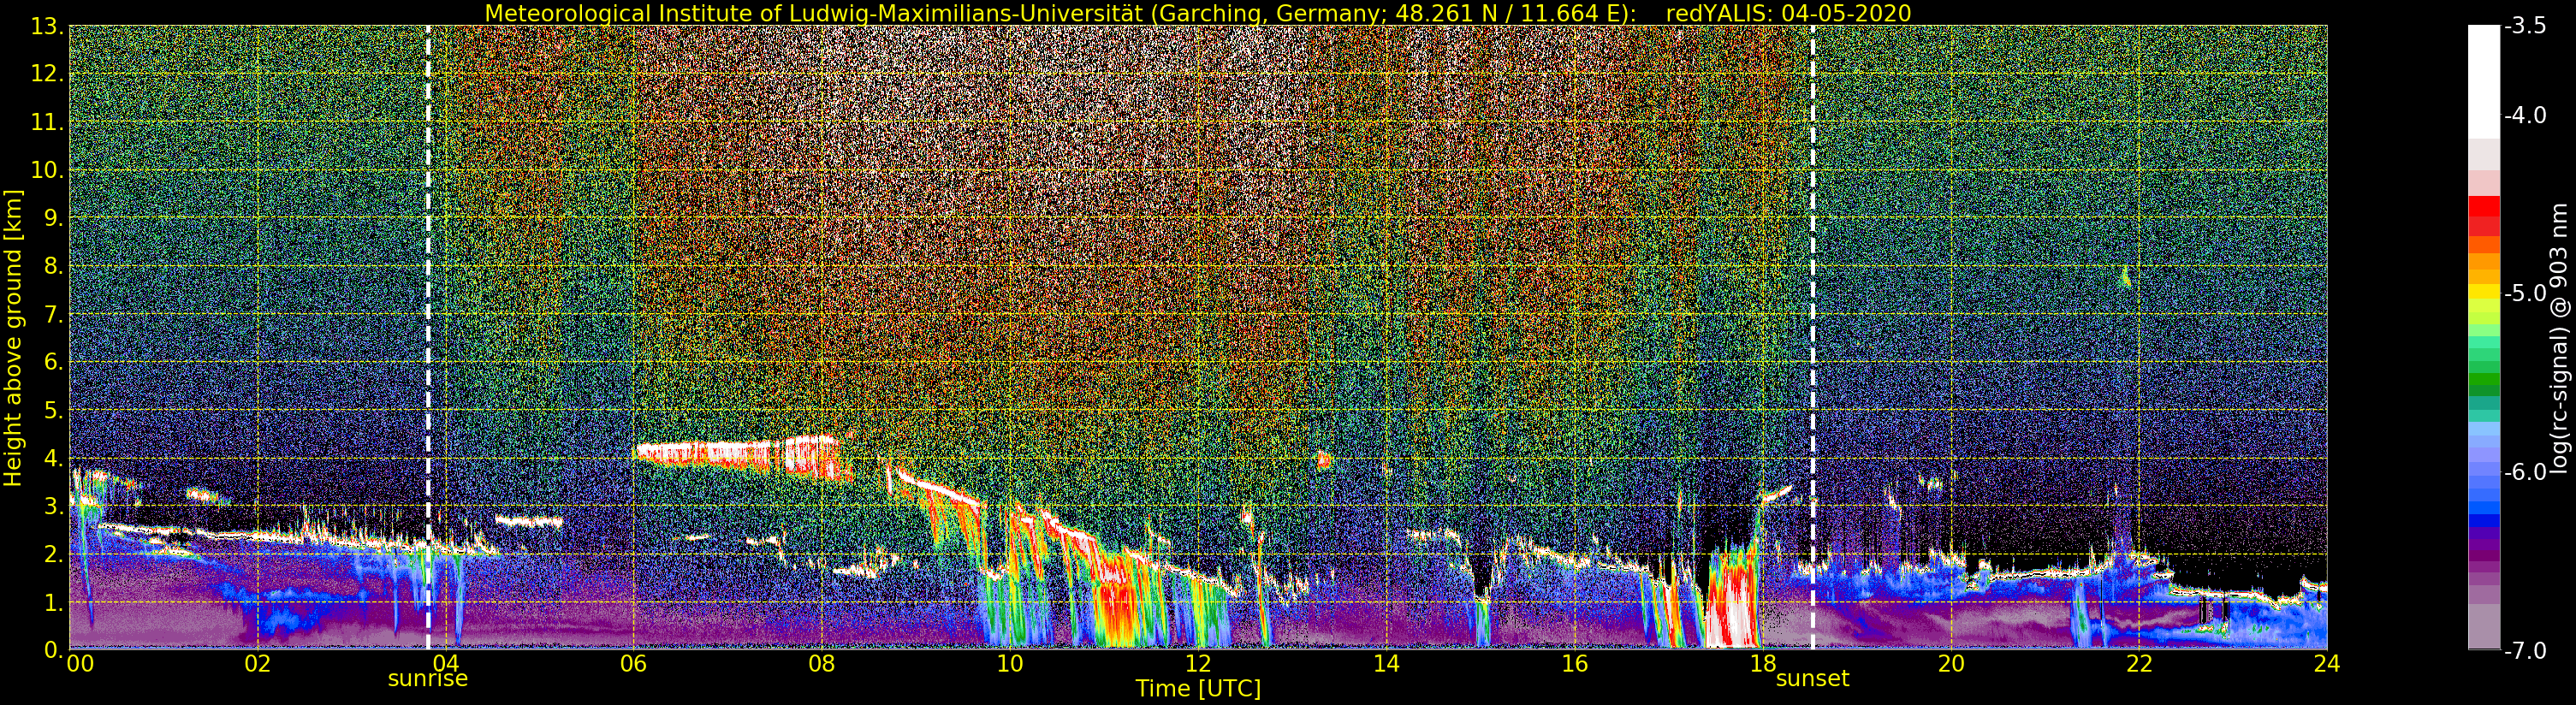Screen dimensions: 2576x705
Task: Click the 11. tick on the height axis
Action: [48, 122]
